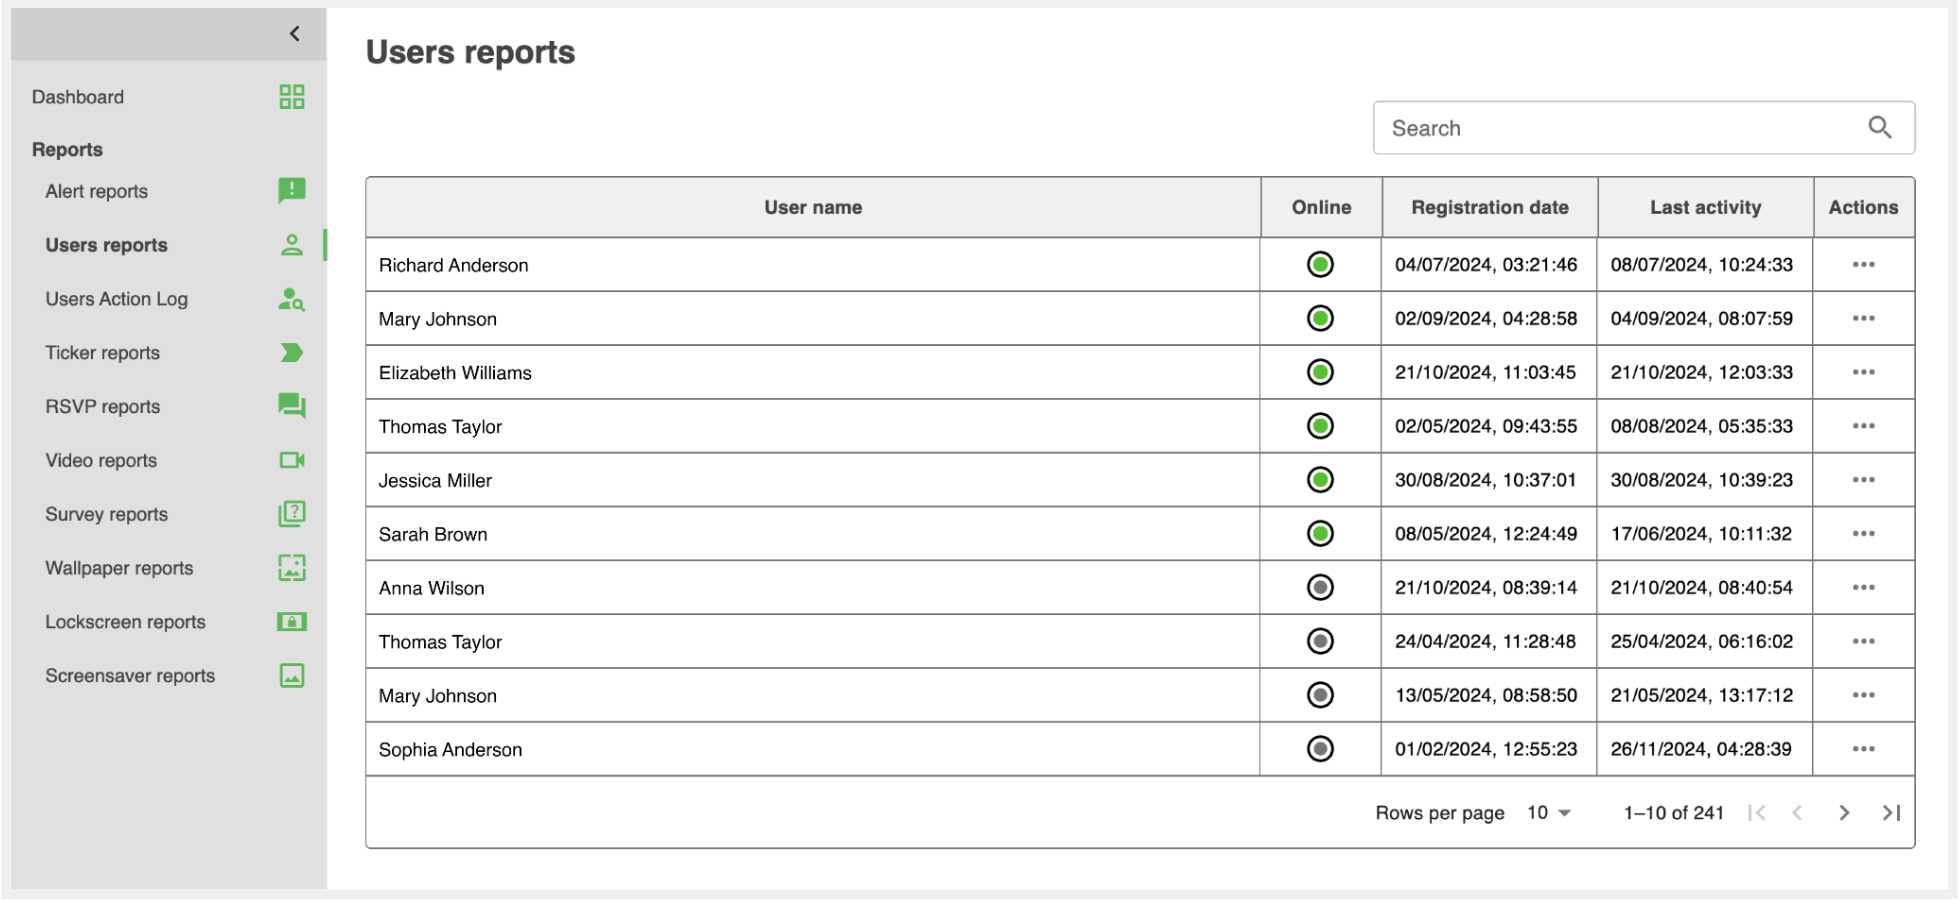Click Sophia Anderson's offline status indicator
Viewport: 1960px width, 902px height.
(x=1320, y=749)
